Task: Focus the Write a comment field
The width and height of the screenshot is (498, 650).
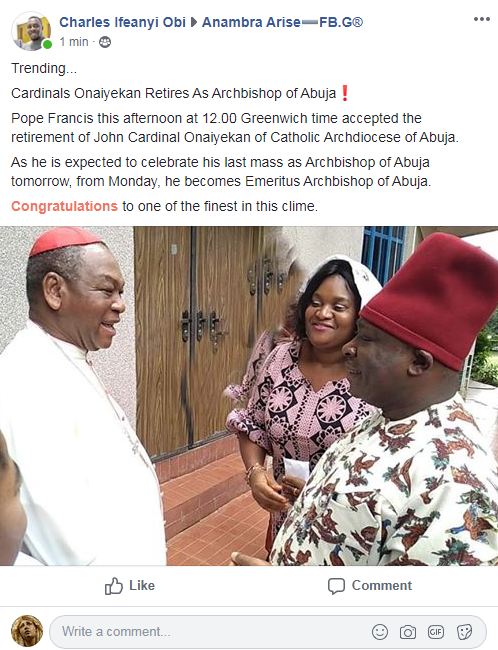Action: (x=267, y=632)
